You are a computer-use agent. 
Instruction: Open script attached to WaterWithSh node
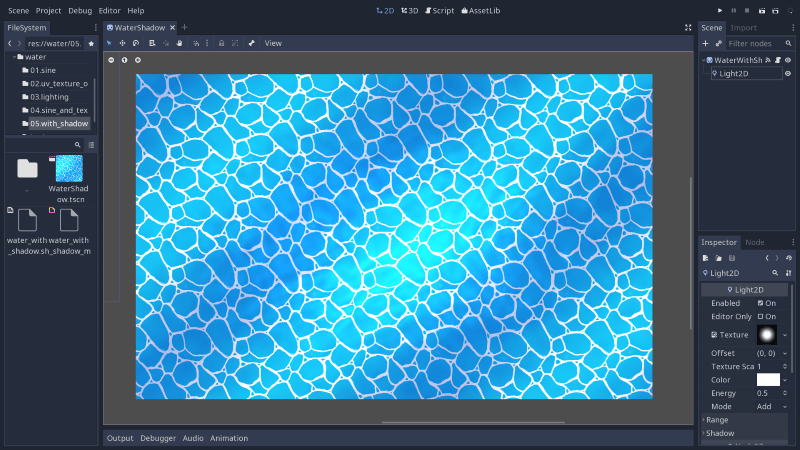point(778,60)
